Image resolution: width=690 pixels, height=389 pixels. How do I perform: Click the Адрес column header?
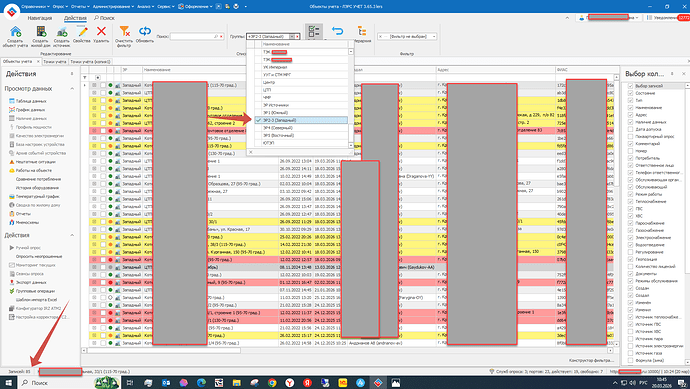pos(495,70)
